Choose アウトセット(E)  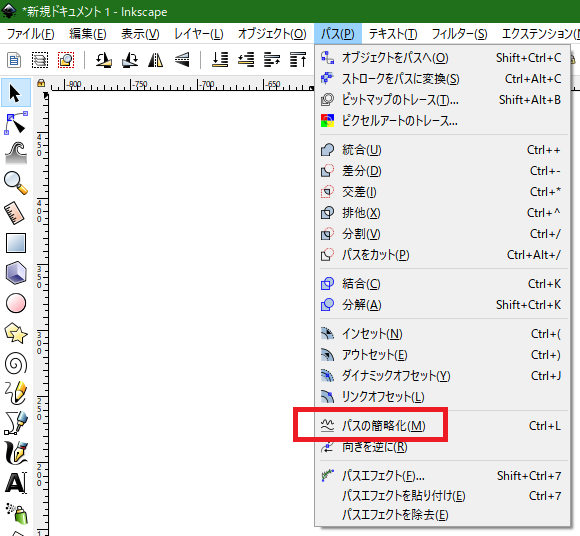pos(442,355)
